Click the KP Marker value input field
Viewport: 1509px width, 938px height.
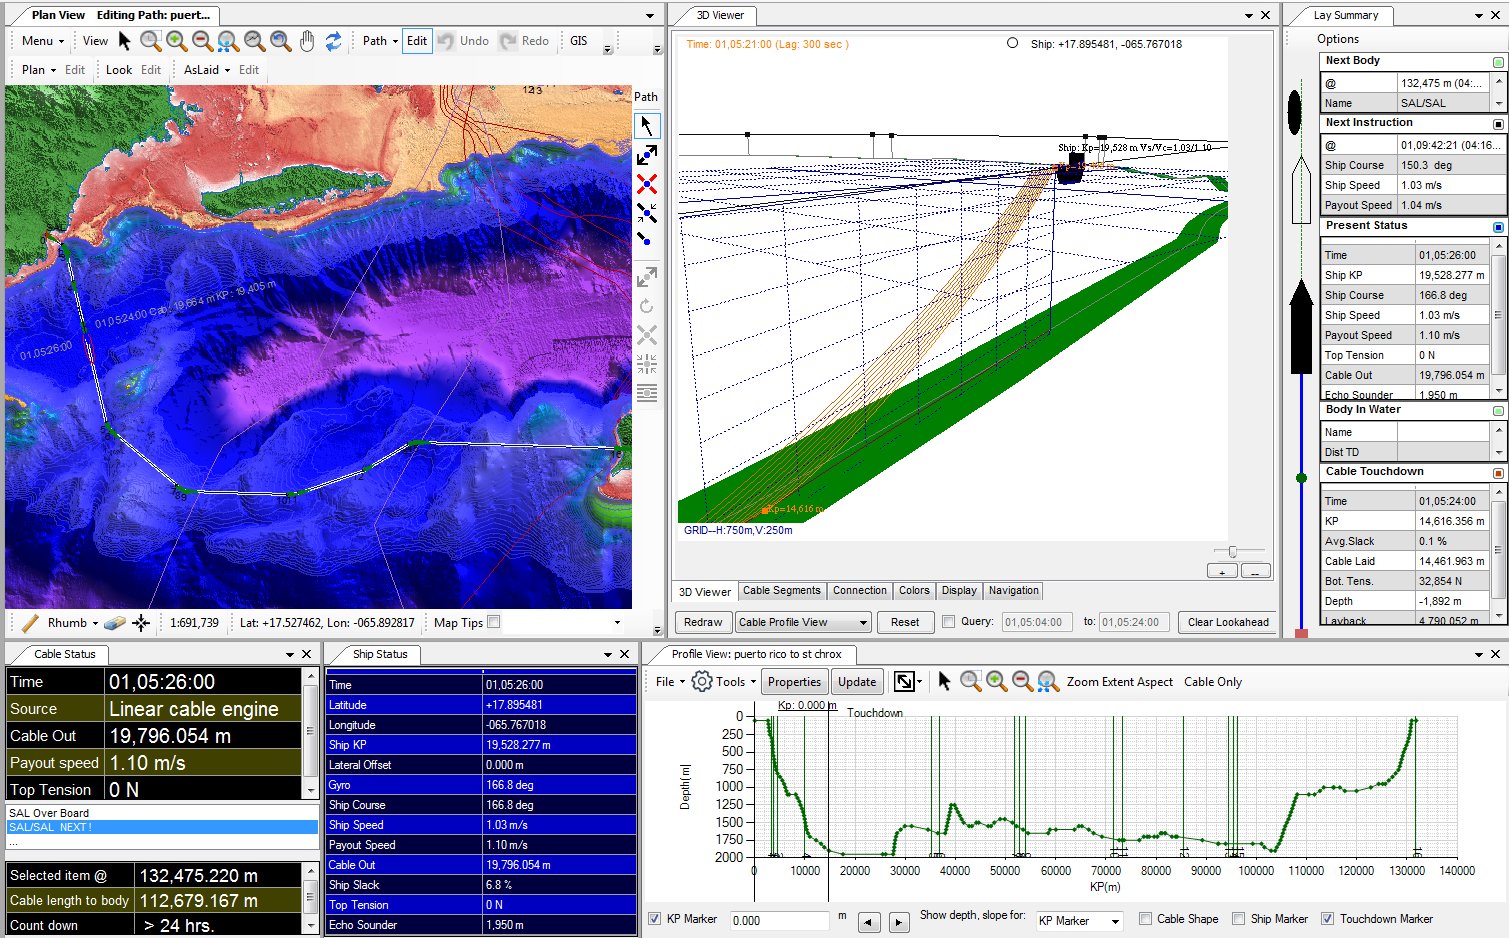[779, 920]
